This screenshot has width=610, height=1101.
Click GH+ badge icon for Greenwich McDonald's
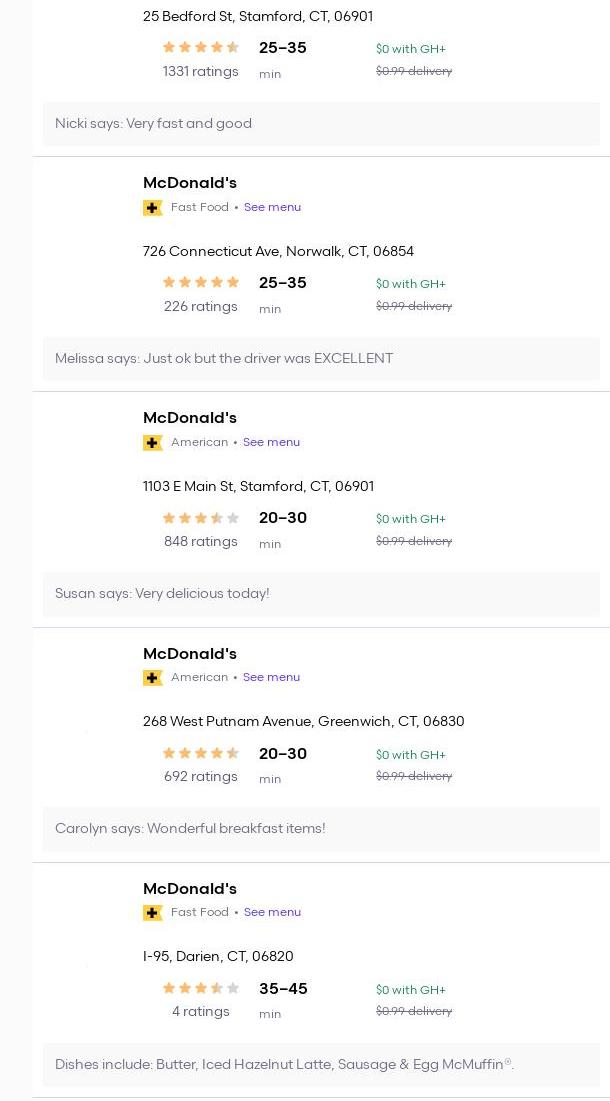coord(152,678)
